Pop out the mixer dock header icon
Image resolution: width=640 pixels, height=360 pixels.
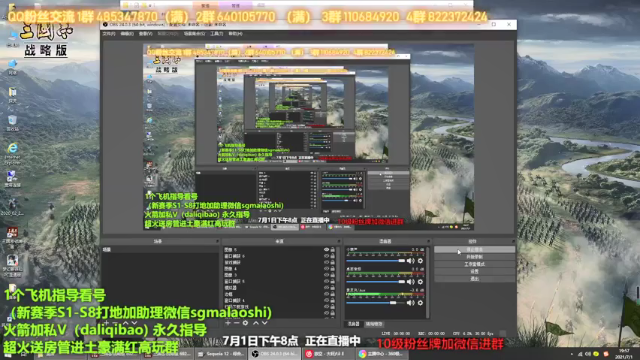428,242
